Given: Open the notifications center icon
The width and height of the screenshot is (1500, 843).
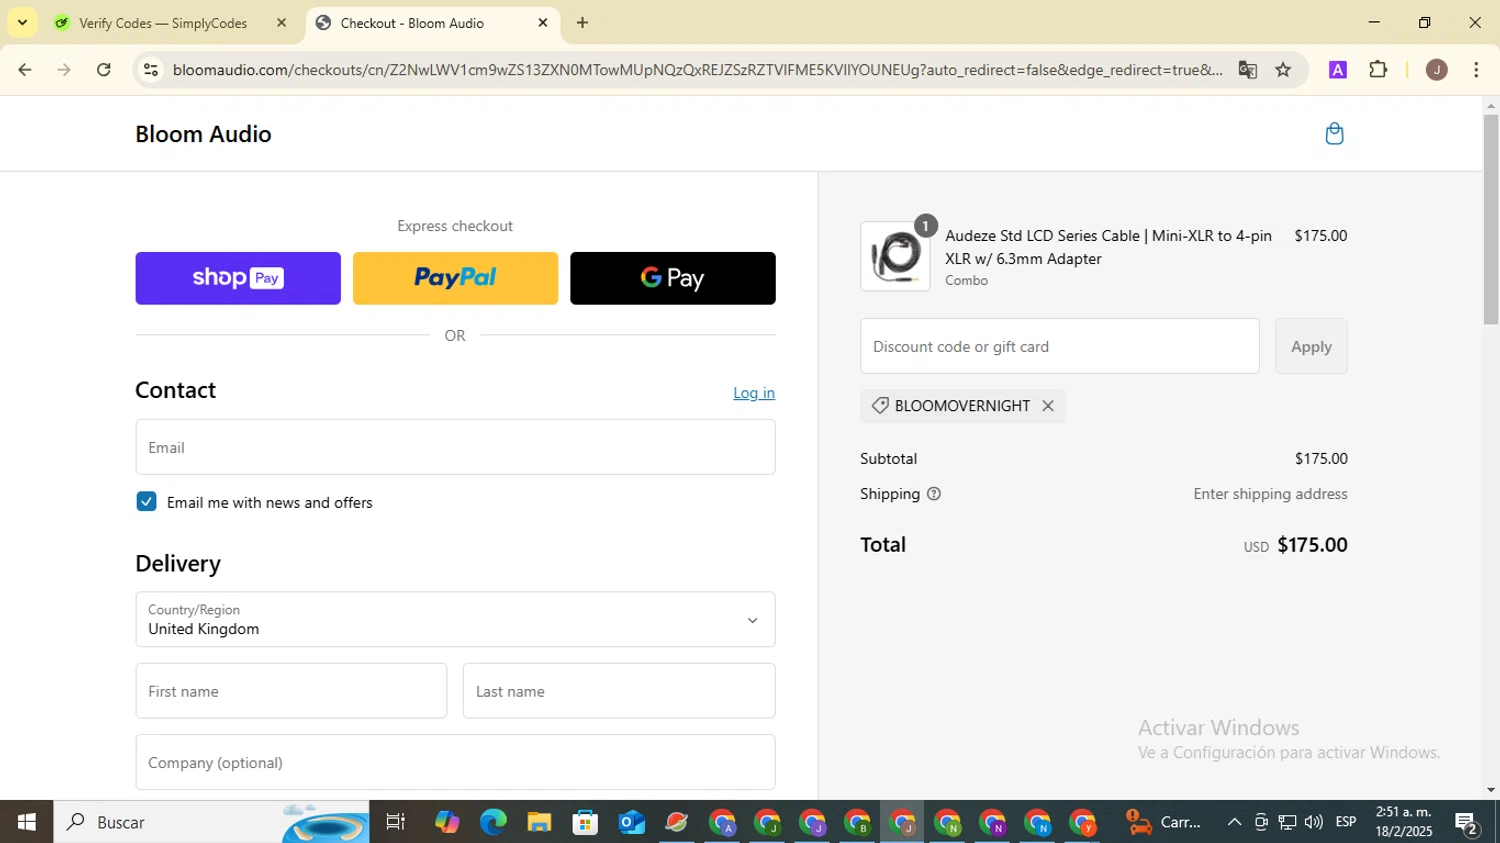Looking at the screenshot, I should [1467, 823].
